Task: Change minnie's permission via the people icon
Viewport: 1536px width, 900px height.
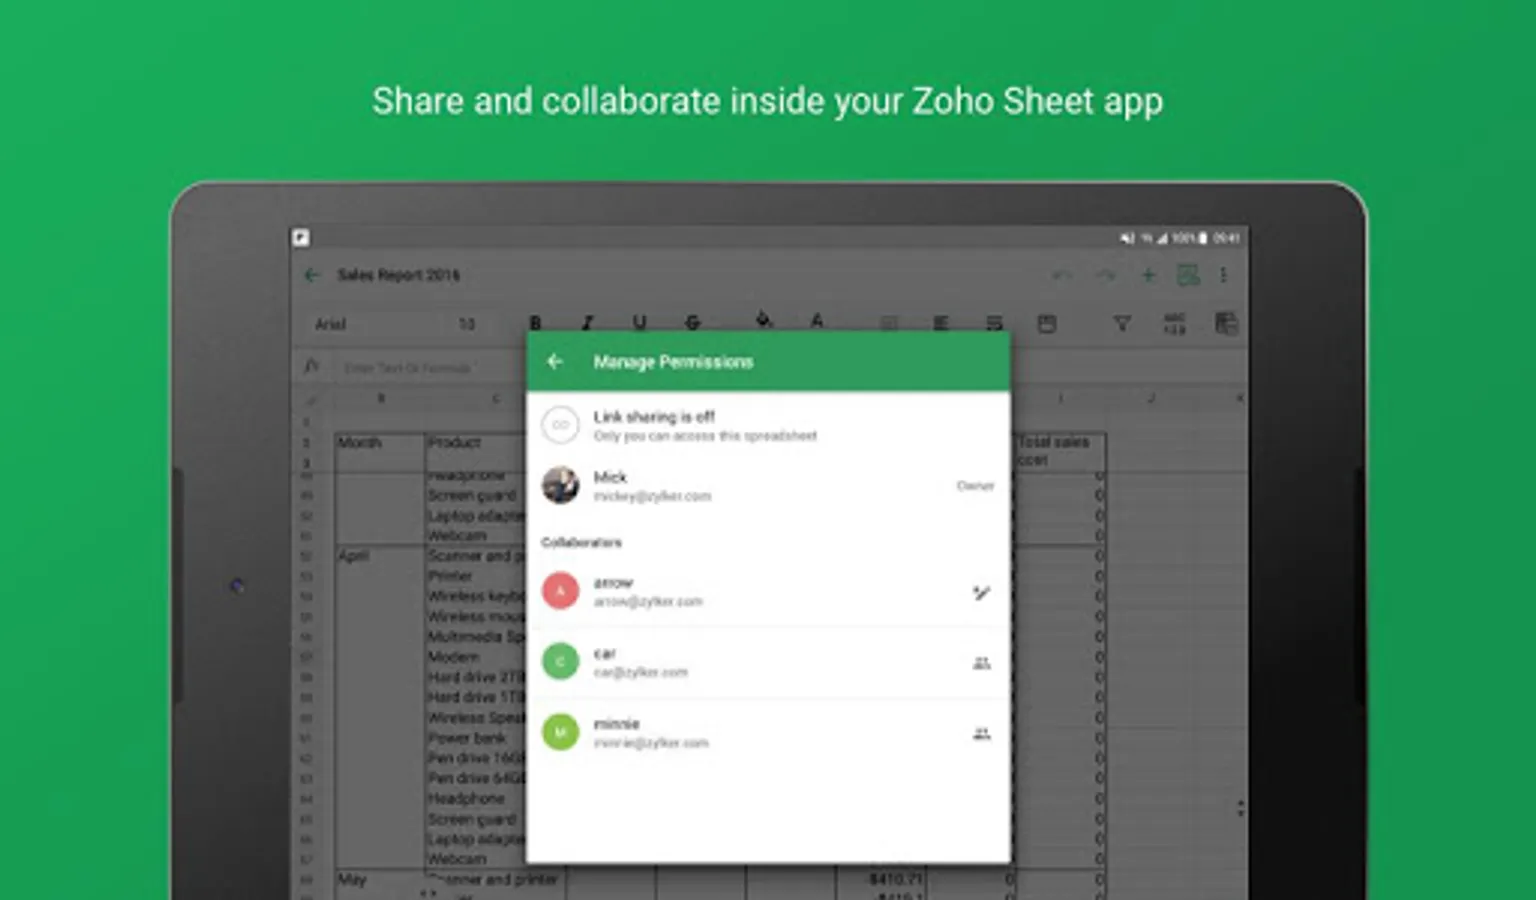Action: (x=981, y=734)
